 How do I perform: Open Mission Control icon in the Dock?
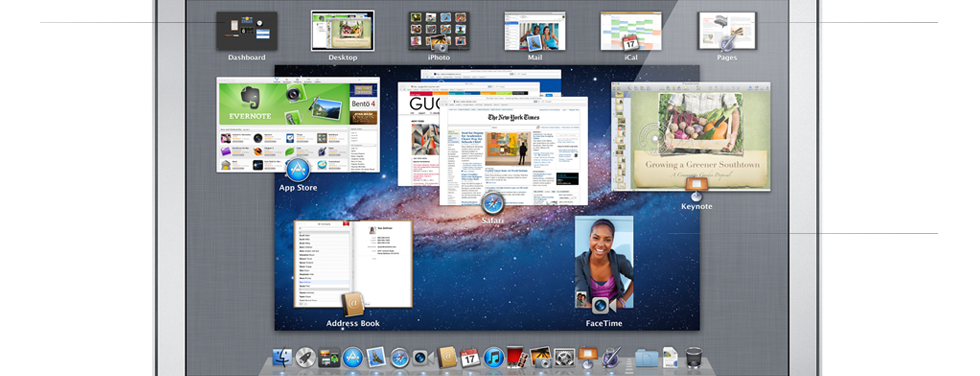(x=329, y=357)
